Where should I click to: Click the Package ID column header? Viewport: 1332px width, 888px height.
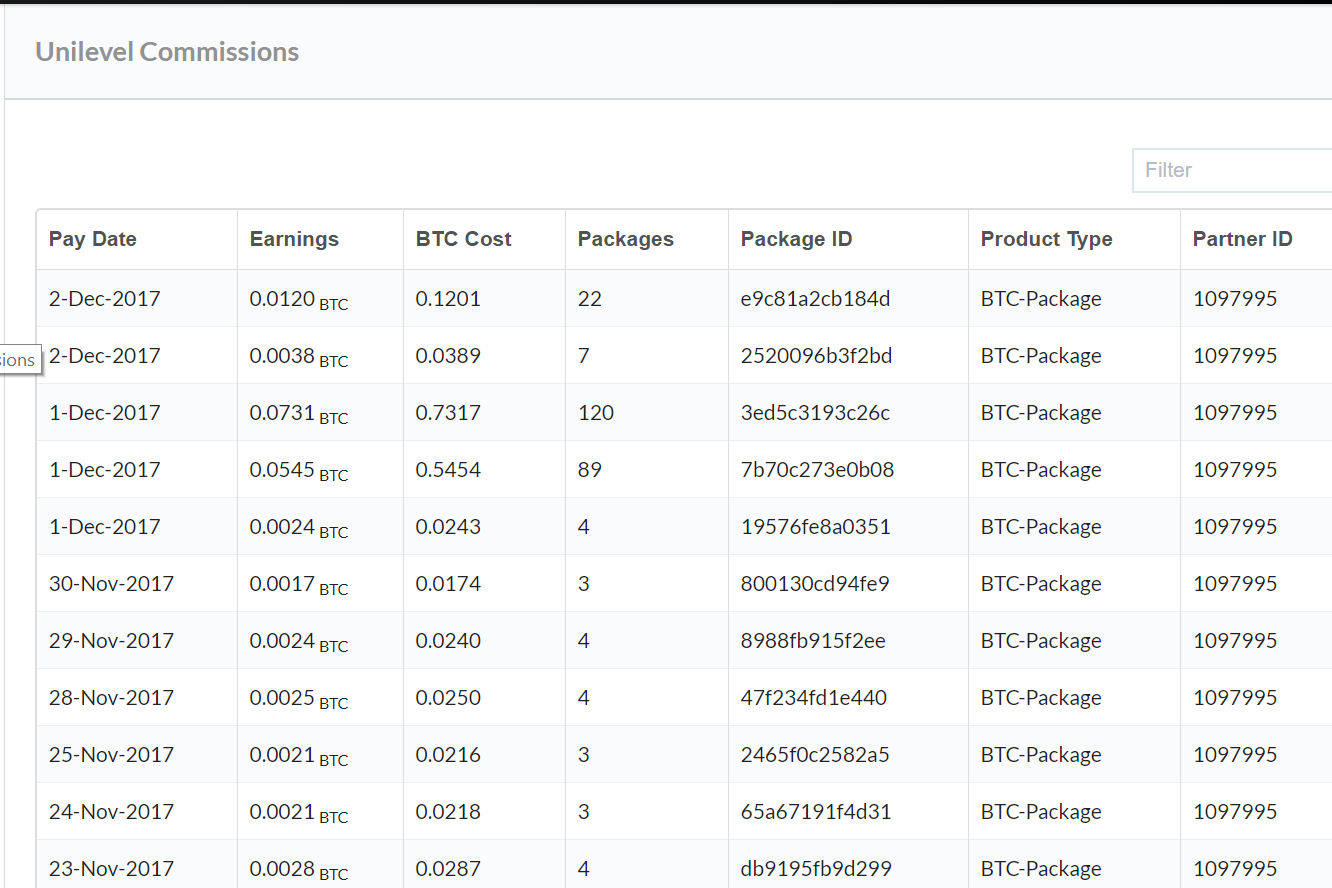796,239
